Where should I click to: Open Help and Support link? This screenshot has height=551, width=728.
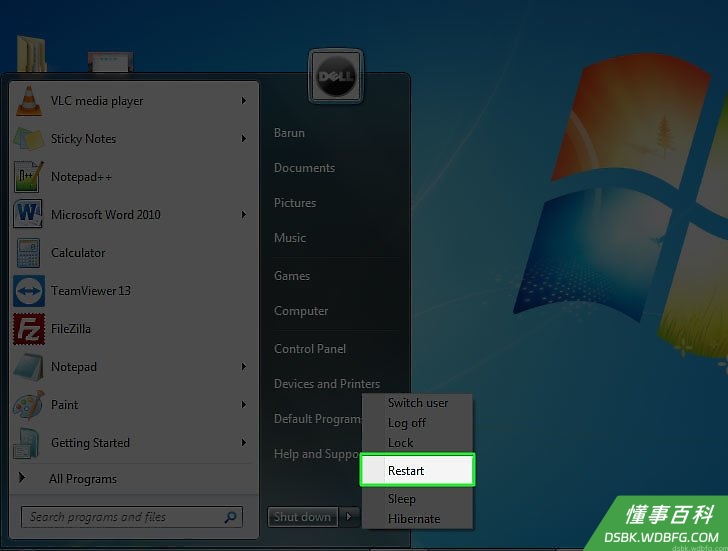[x=317, y=454]
